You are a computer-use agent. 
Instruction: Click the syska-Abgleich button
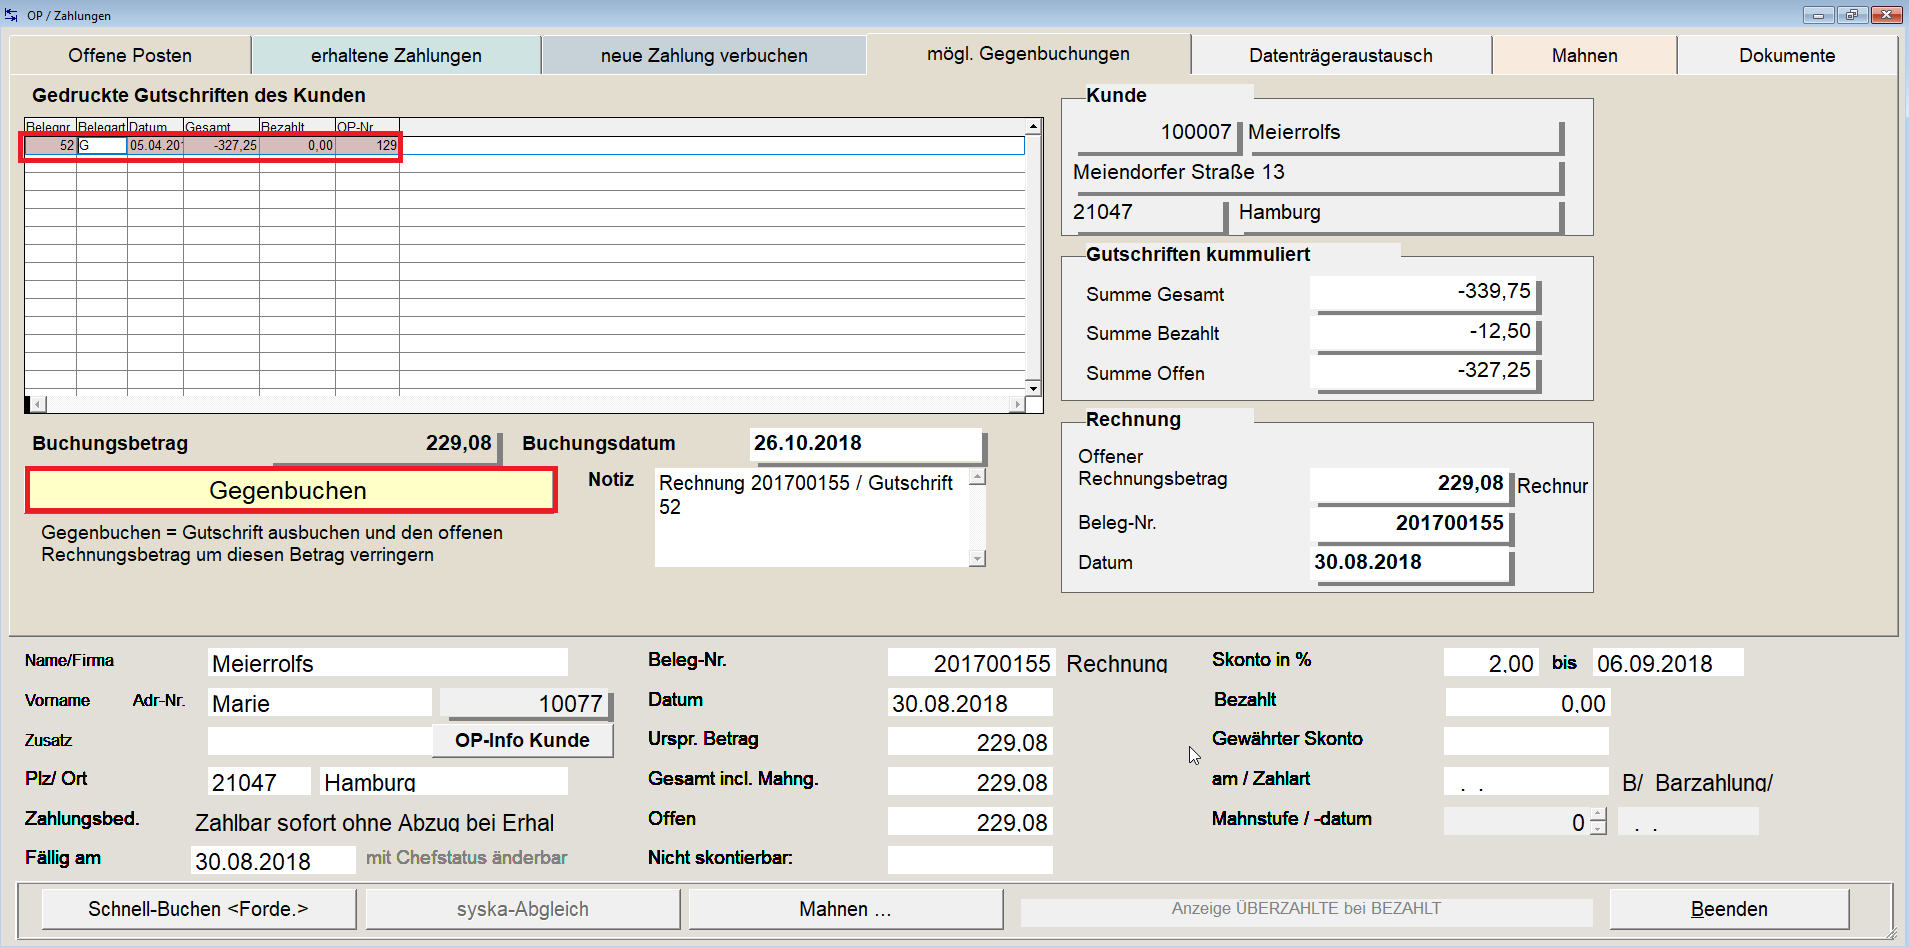pos(522,909)
